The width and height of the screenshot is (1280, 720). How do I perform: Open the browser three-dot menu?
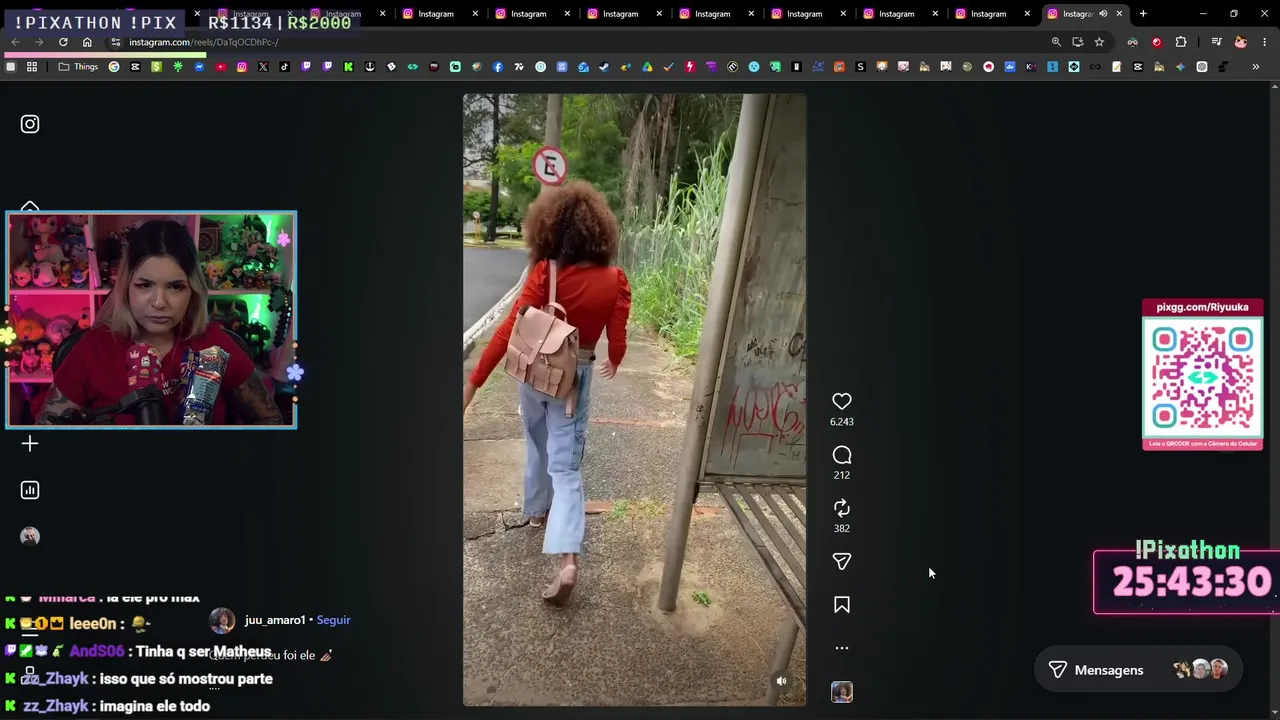[x=1265, y=42]
